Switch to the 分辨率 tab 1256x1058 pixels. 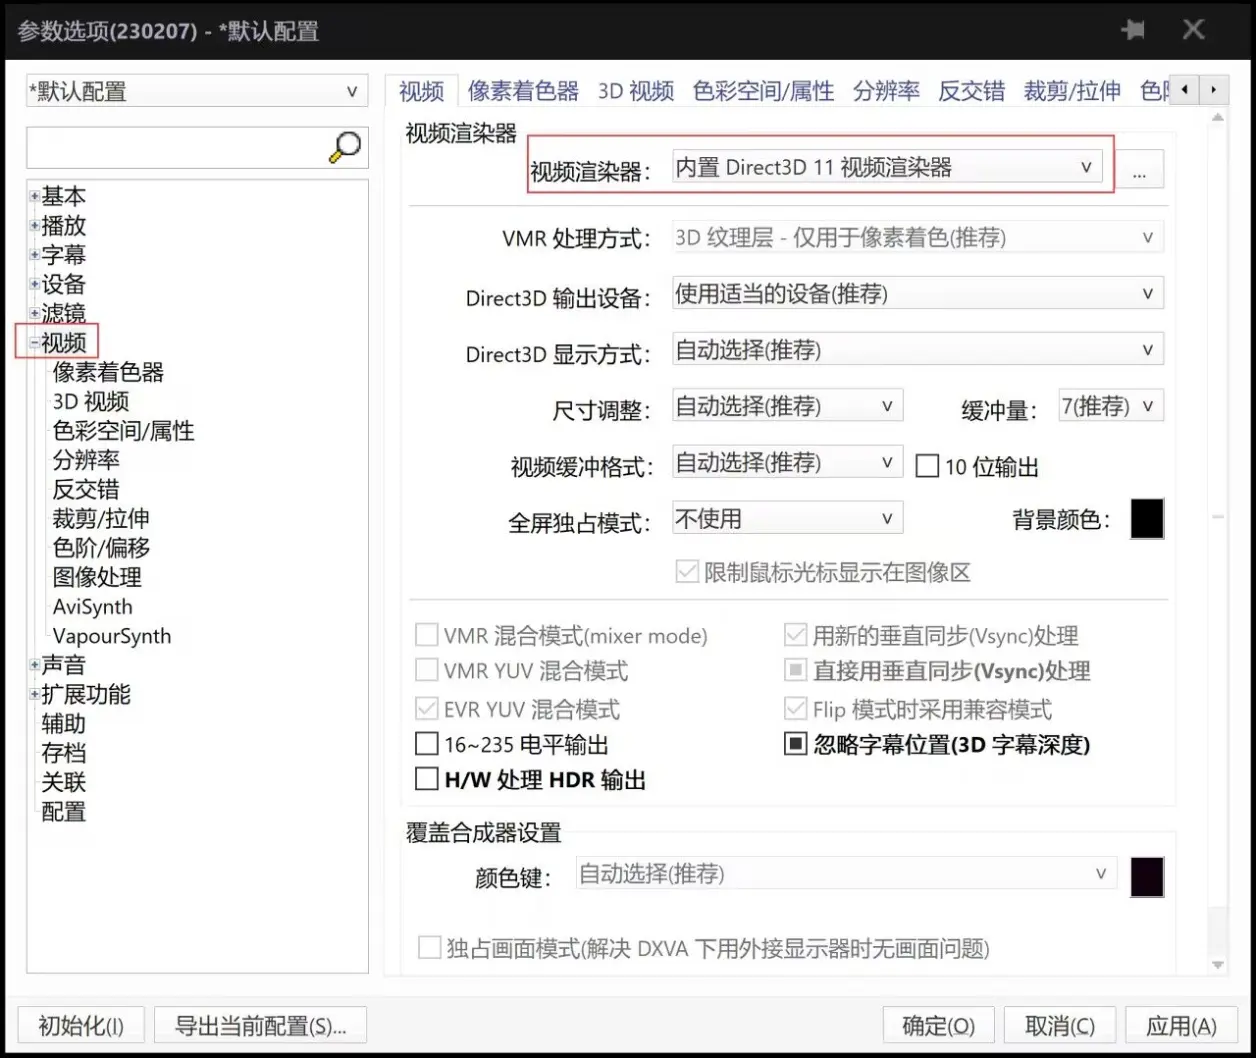pyautogui.click(x=888, y=90)
